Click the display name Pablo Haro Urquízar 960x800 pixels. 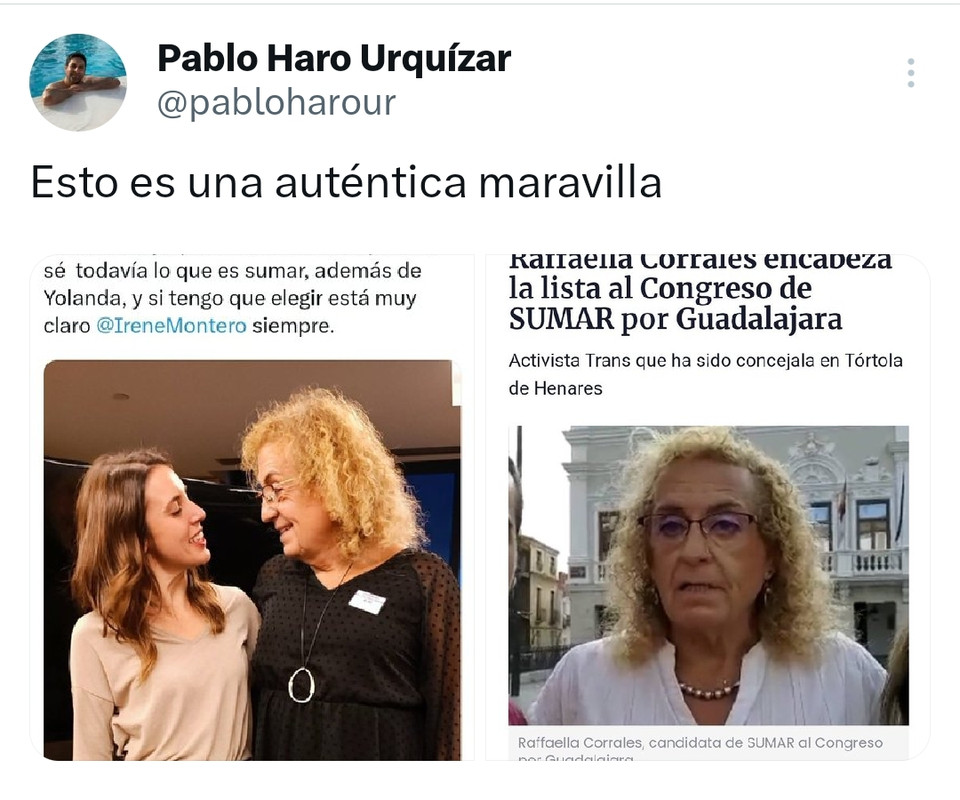click(334, 59)
